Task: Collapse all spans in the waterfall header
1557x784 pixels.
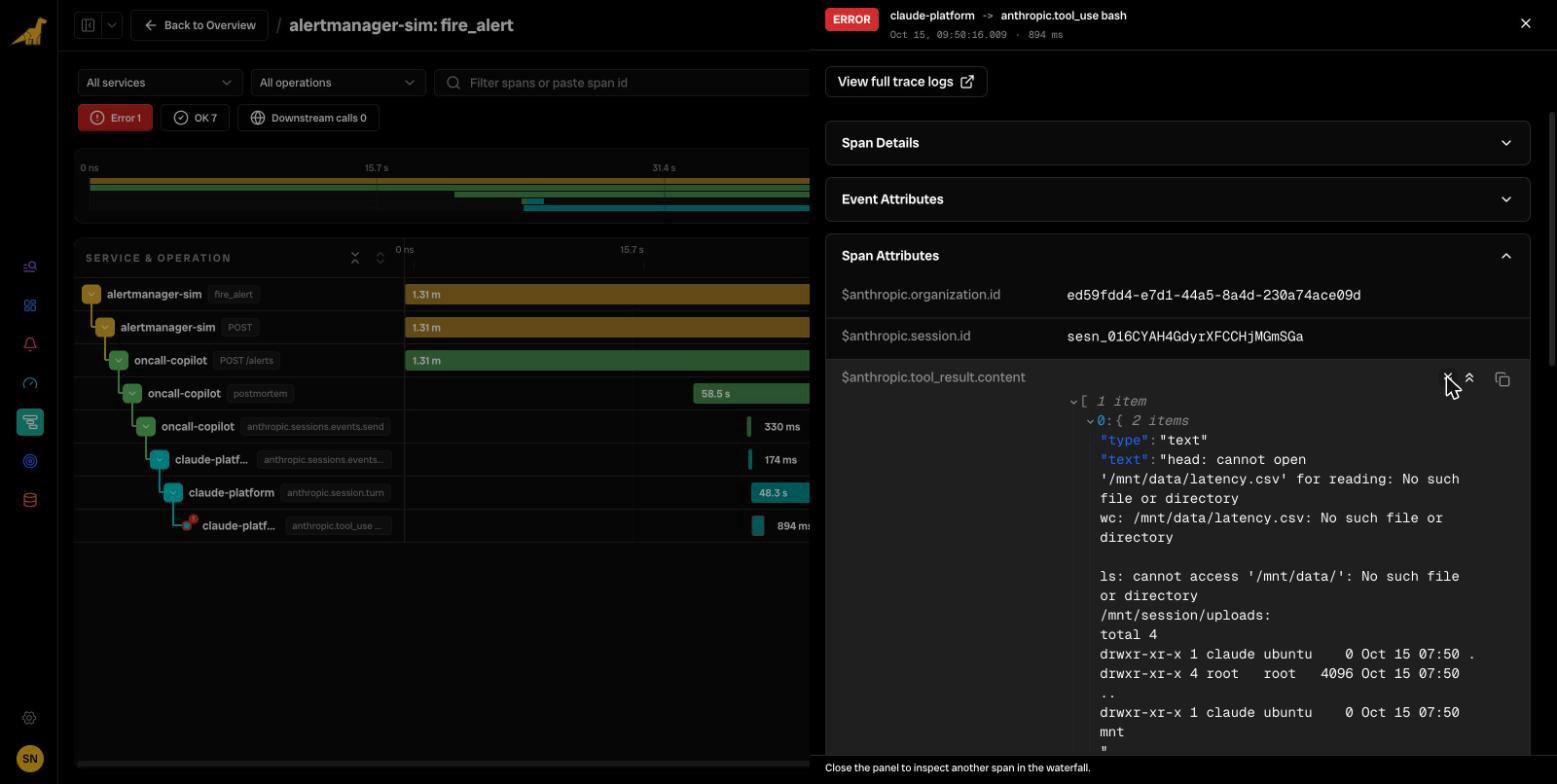Action: click(x=355, y=258)
